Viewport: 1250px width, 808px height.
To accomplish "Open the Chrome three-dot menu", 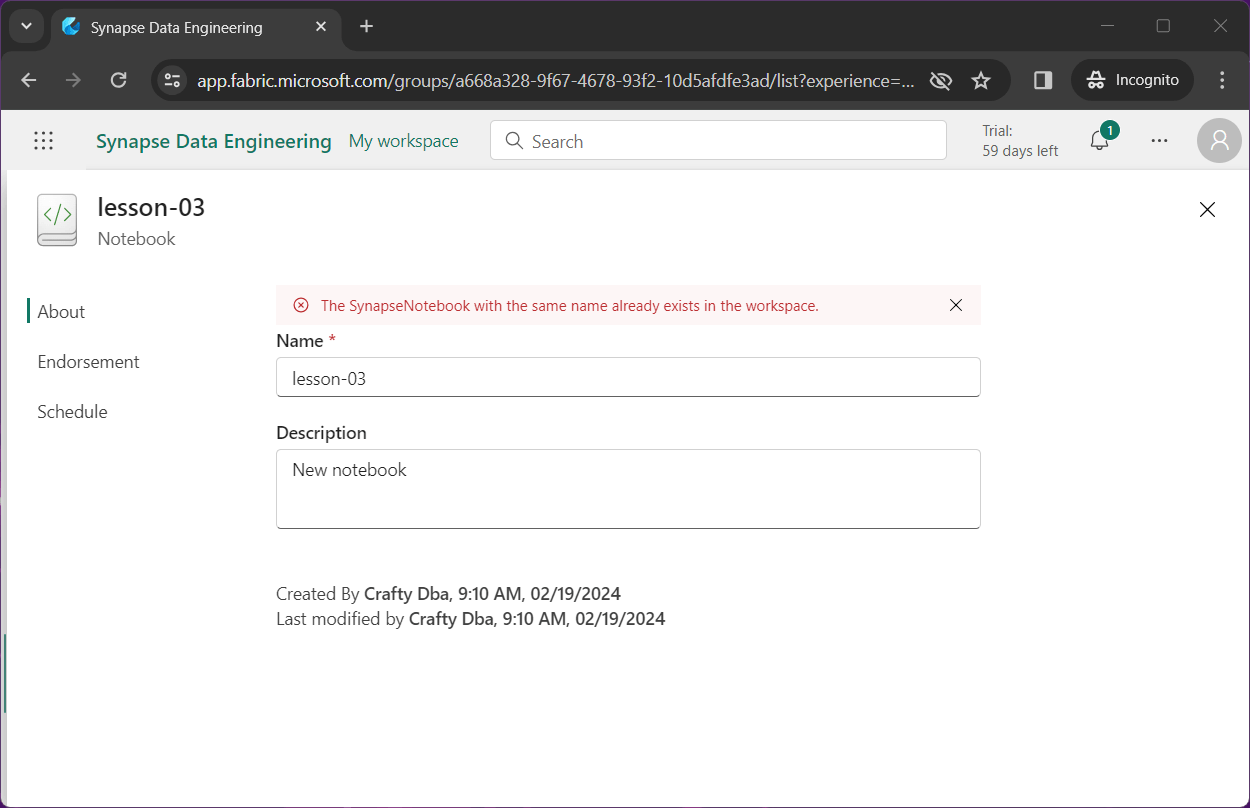I will point(1222,80).
